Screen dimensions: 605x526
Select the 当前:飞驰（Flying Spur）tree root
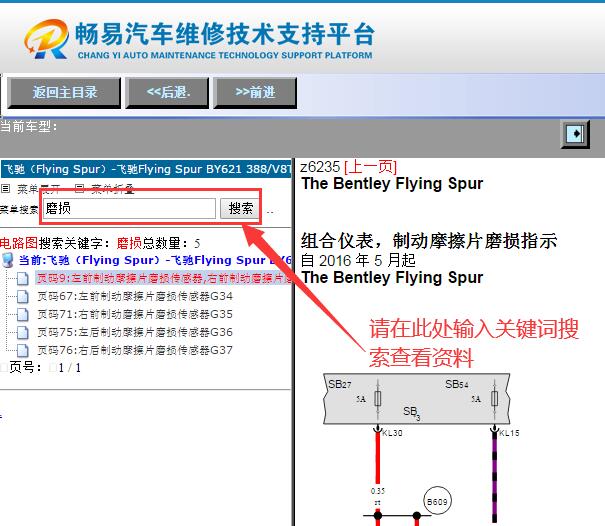154,260
